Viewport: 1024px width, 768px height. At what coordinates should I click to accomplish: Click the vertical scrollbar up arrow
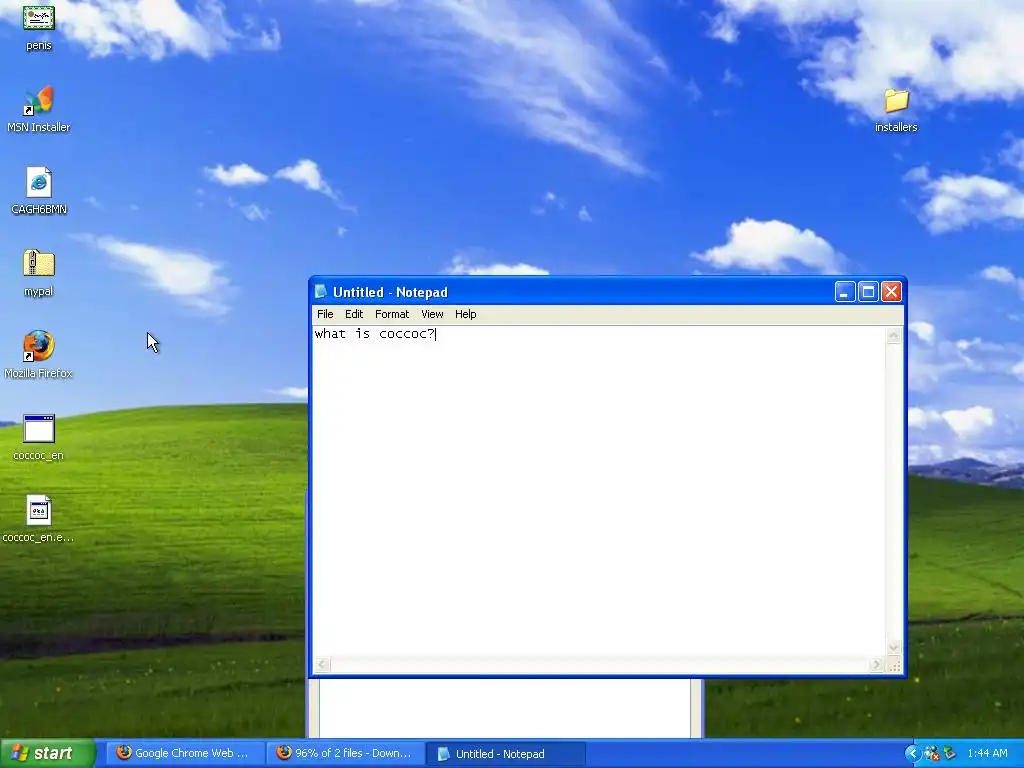(x=893, y=336)
